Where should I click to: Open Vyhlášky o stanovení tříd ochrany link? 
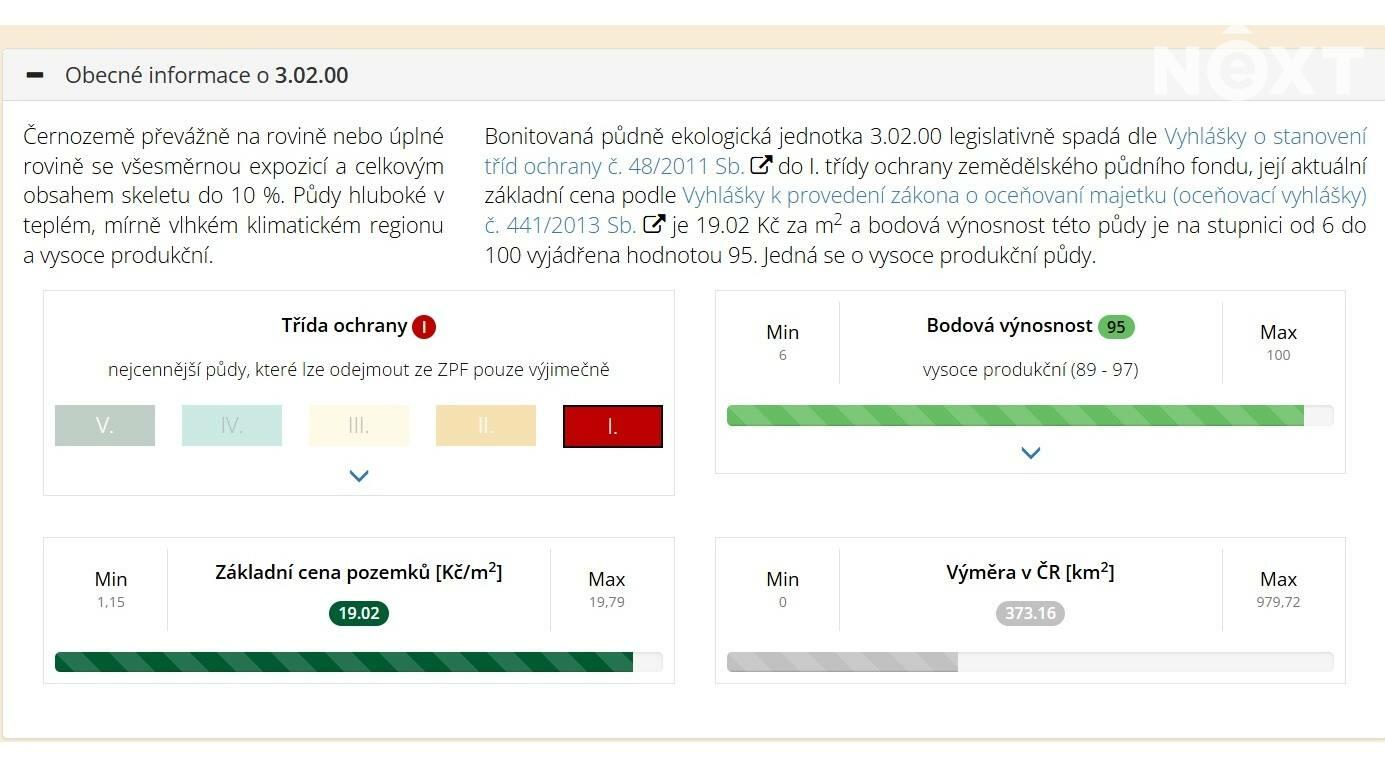[x=1264, y=136]
